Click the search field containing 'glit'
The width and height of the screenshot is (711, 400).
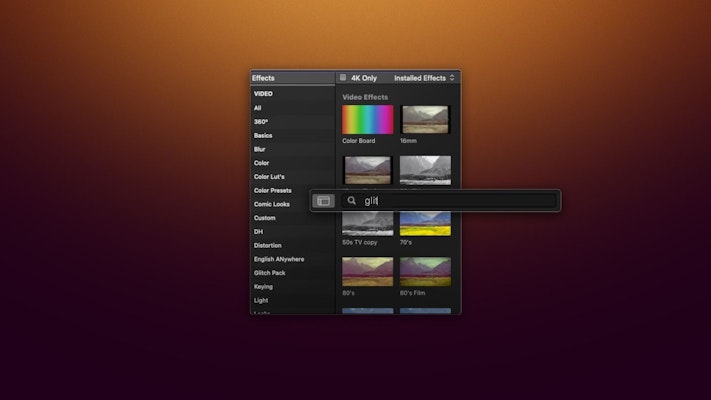(455, 201)
